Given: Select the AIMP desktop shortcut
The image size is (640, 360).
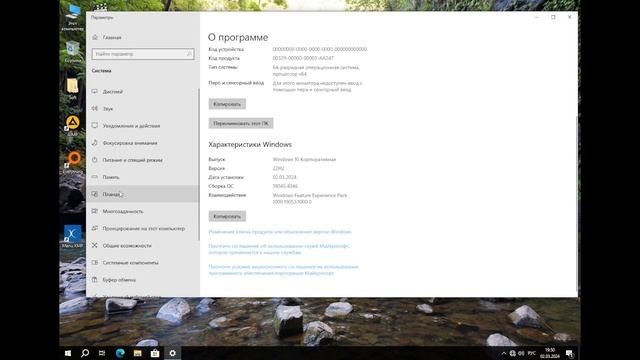Looking at the screenshot, I should (x=73, y=126).
